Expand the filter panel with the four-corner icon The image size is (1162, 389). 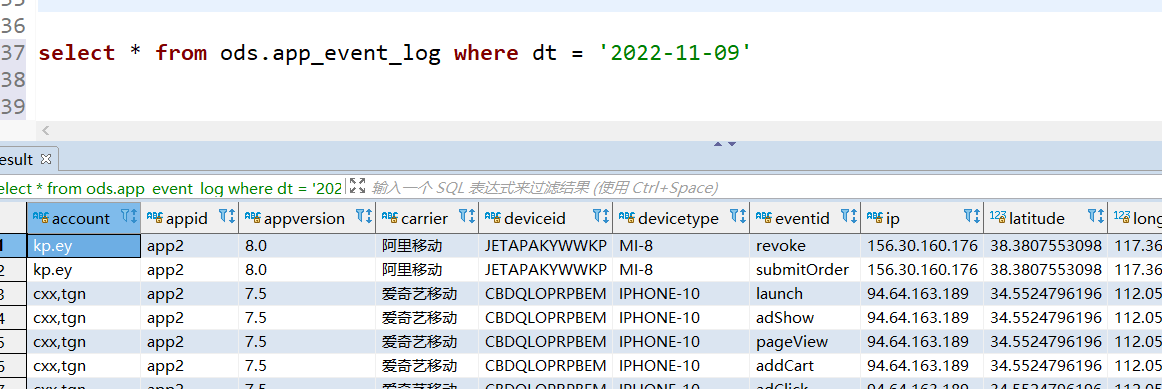click(x=357, y=186)
